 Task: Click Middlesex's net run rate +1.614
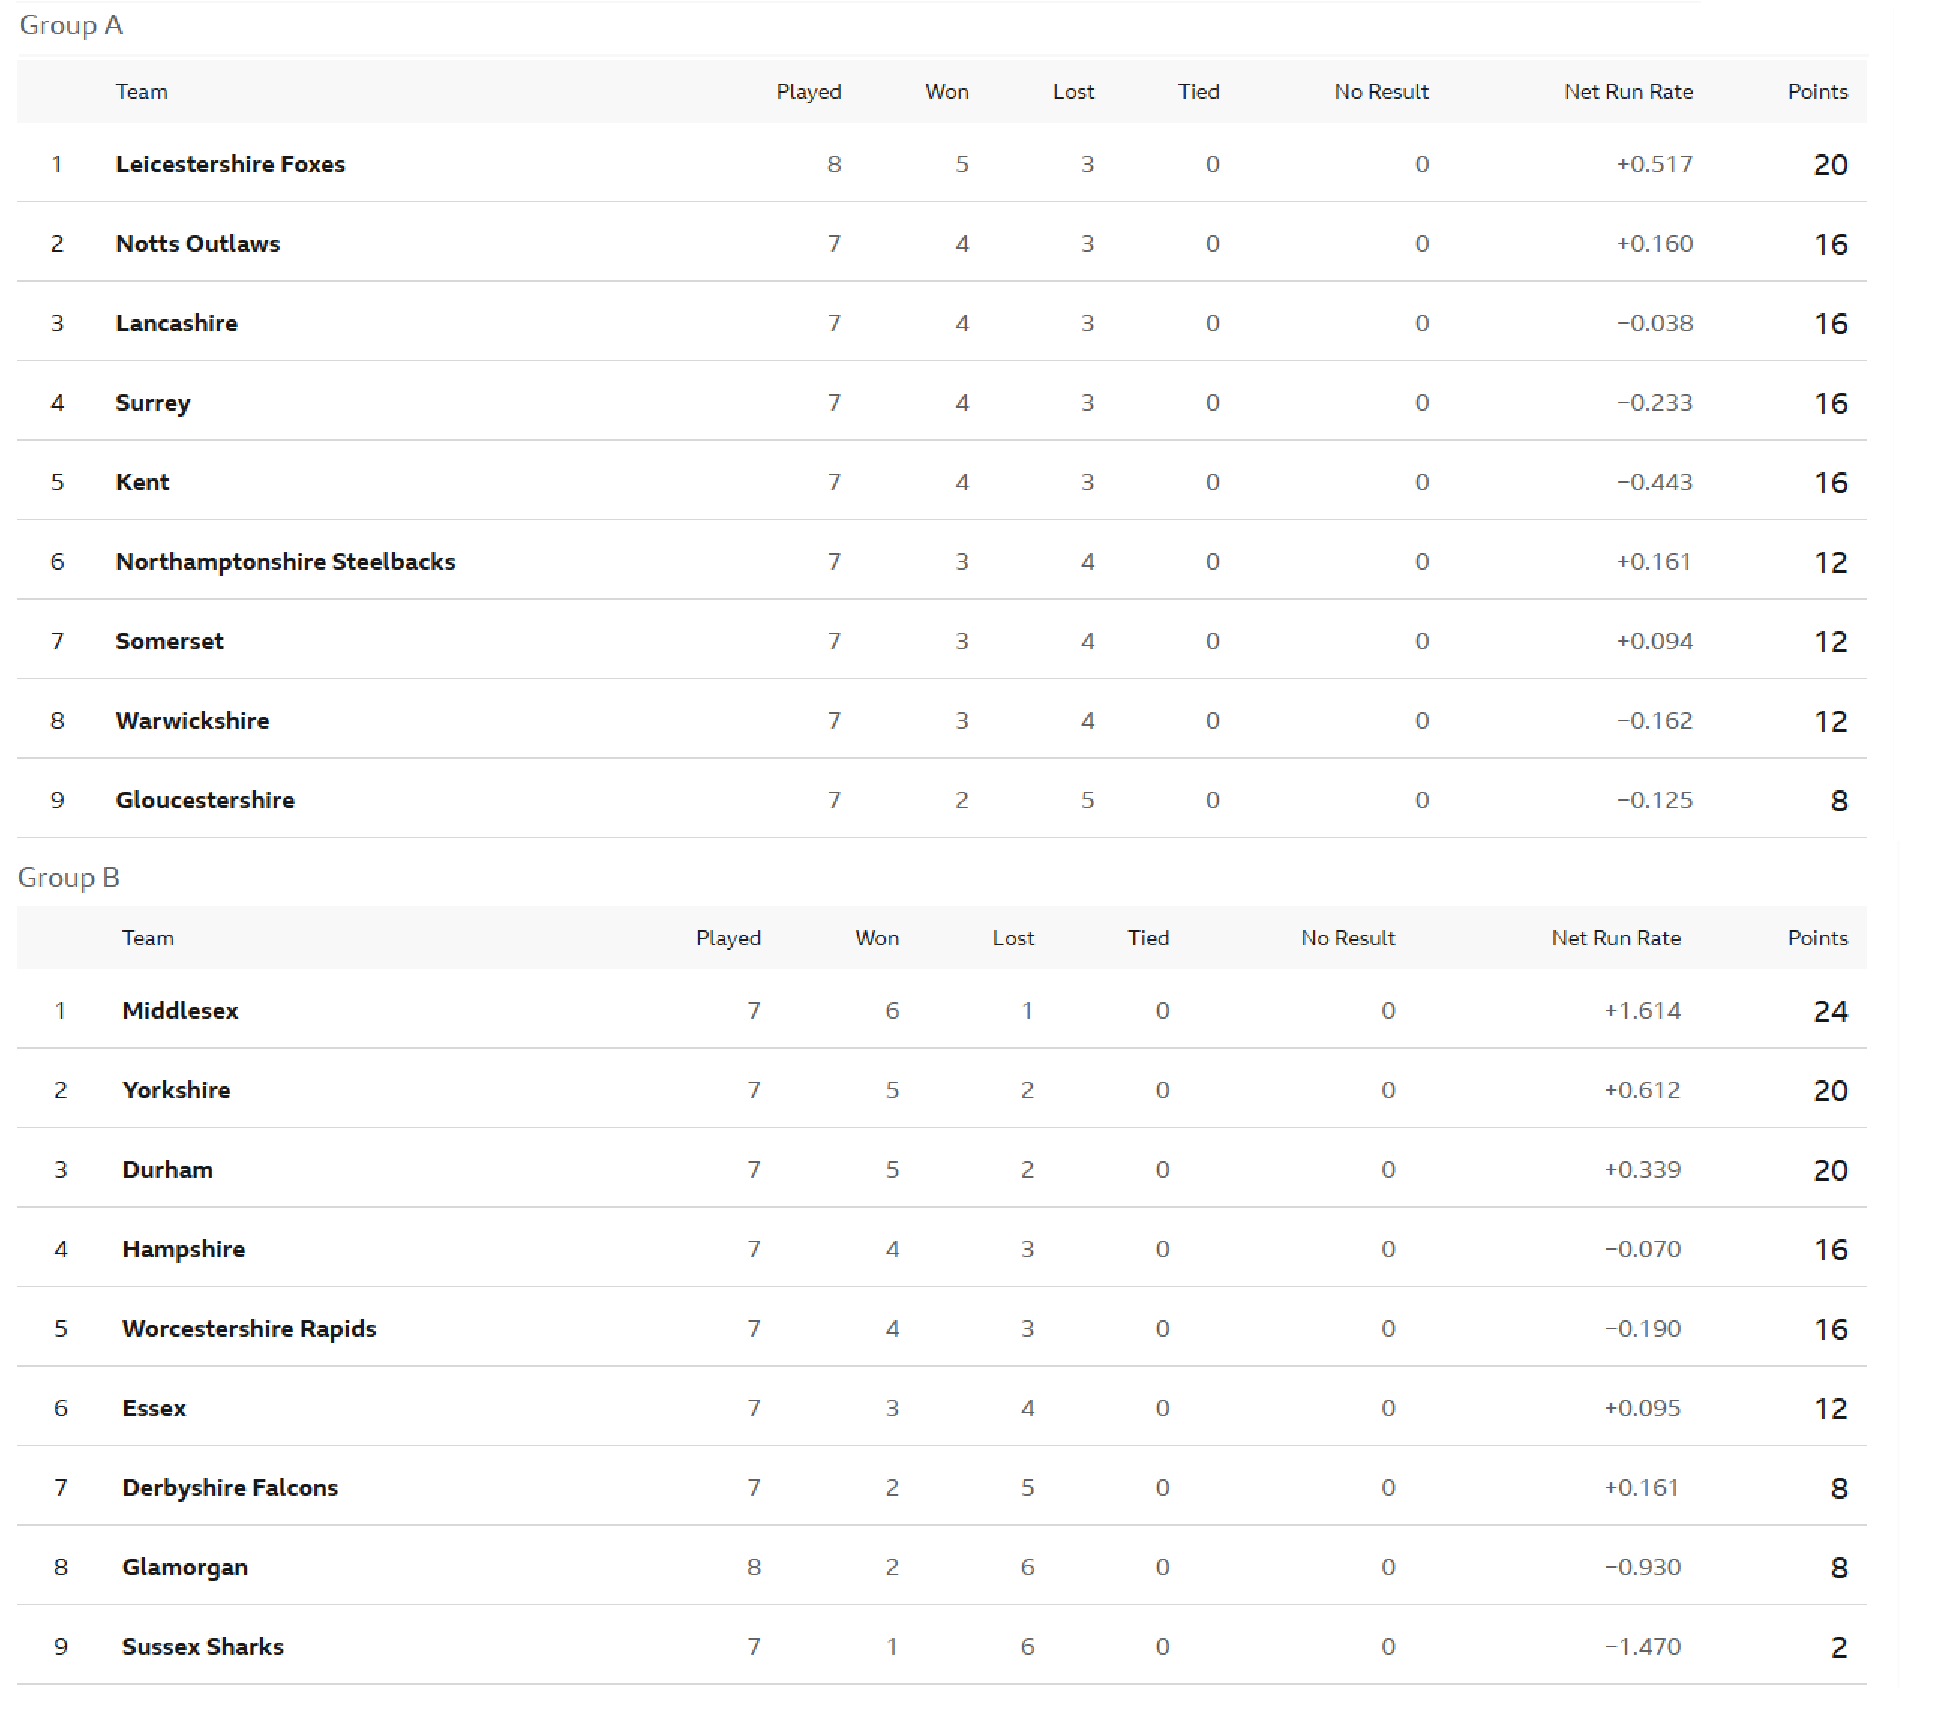click(1642, 1011)
